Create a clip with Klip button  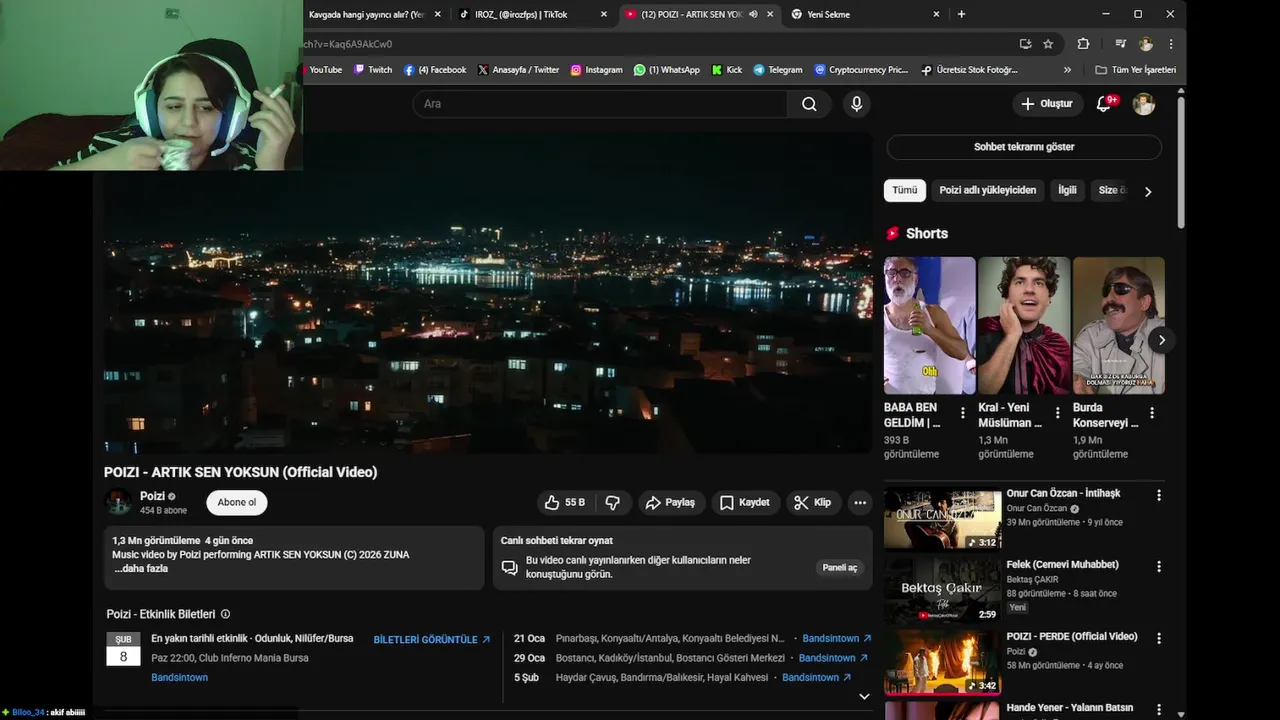812,503
